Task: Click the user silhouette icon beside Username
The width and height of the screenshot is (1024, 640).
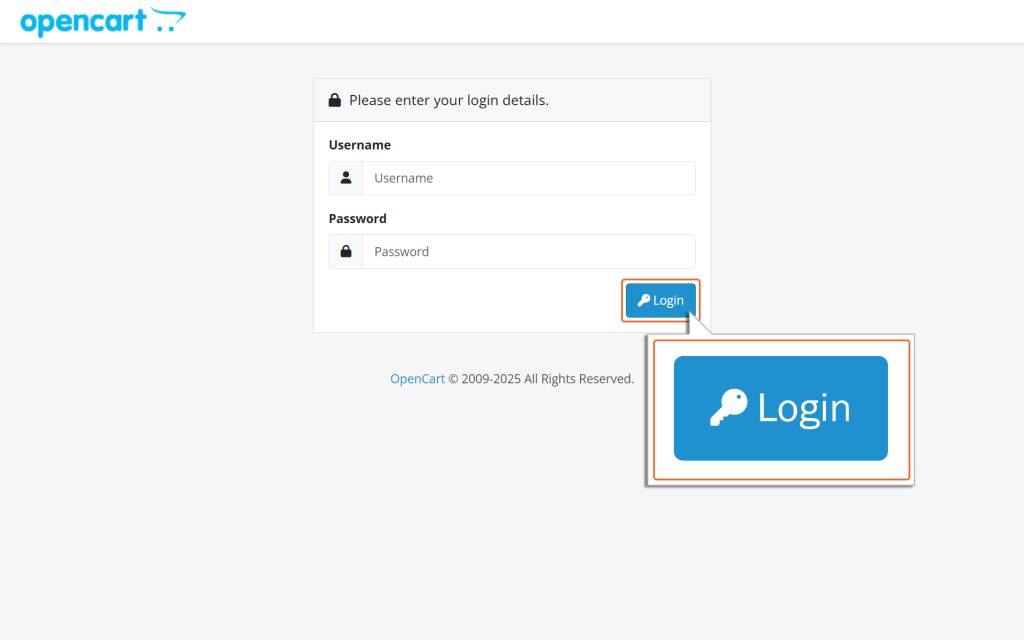Action: (346, 178)
